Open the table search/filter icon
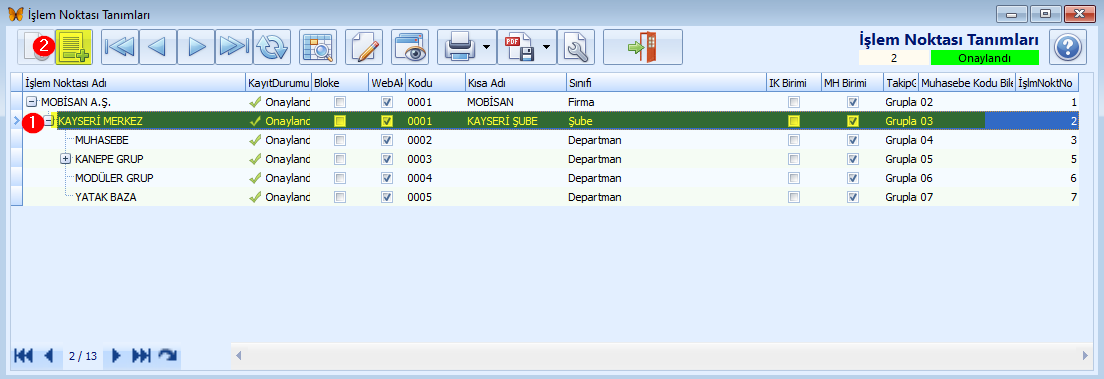Image resolution: width=1104 pixels, height=379 pixels. point(318,47)
